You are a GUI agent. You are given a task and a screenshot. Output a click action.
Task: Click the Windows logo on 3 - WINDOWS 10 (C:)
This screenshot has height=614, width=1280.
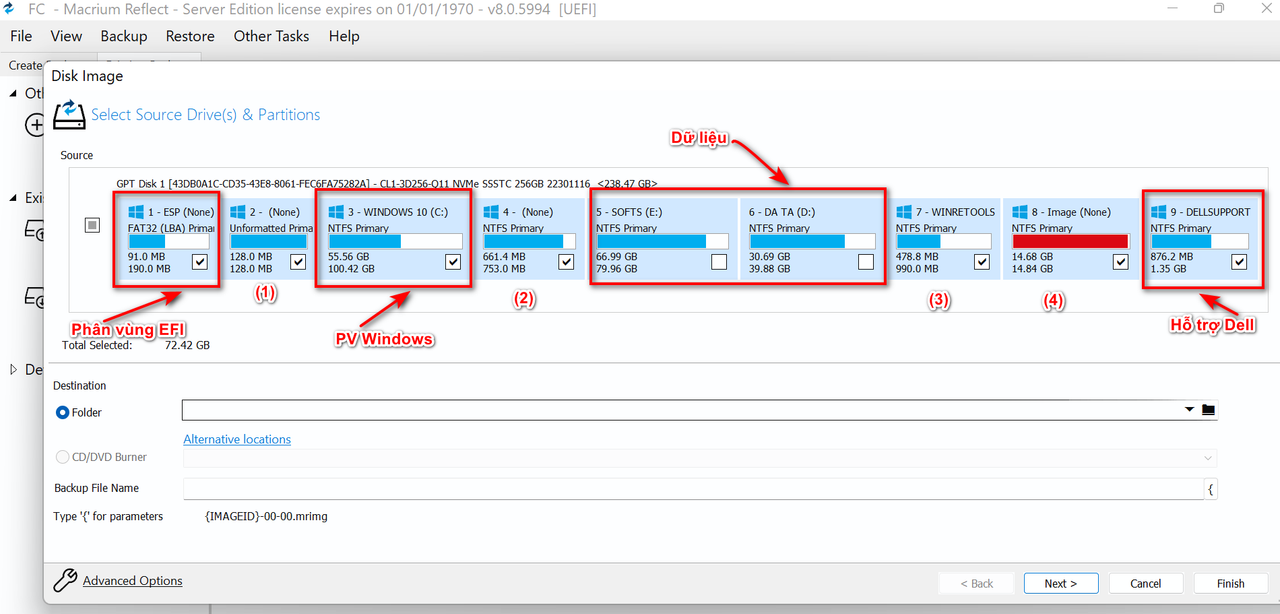[336, 212]
